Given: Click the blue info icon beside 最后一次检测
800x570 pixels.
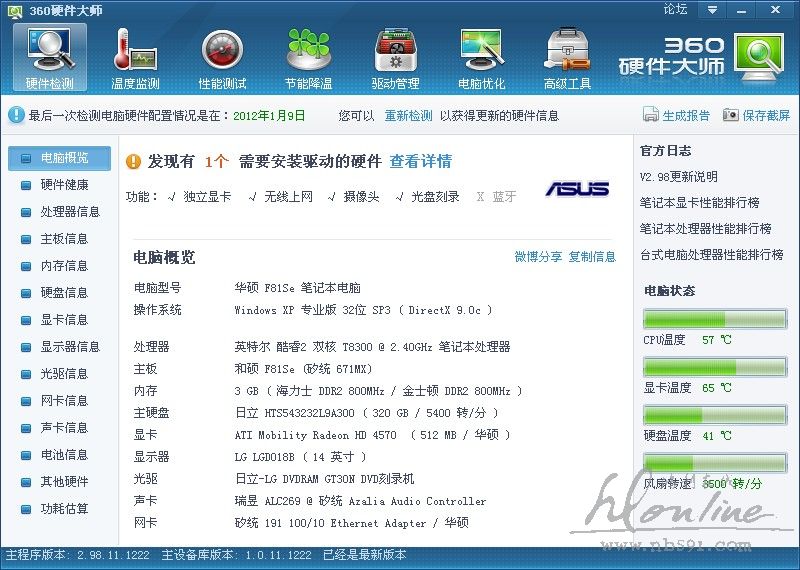Looking at the screenshot, I should pyautogui.click(x=16, y=115).
